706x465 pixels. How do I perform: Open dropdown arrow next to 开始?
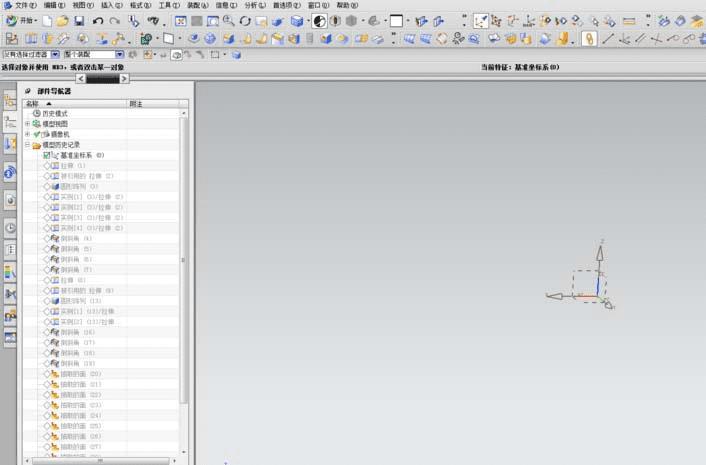(x=36, y=21)
